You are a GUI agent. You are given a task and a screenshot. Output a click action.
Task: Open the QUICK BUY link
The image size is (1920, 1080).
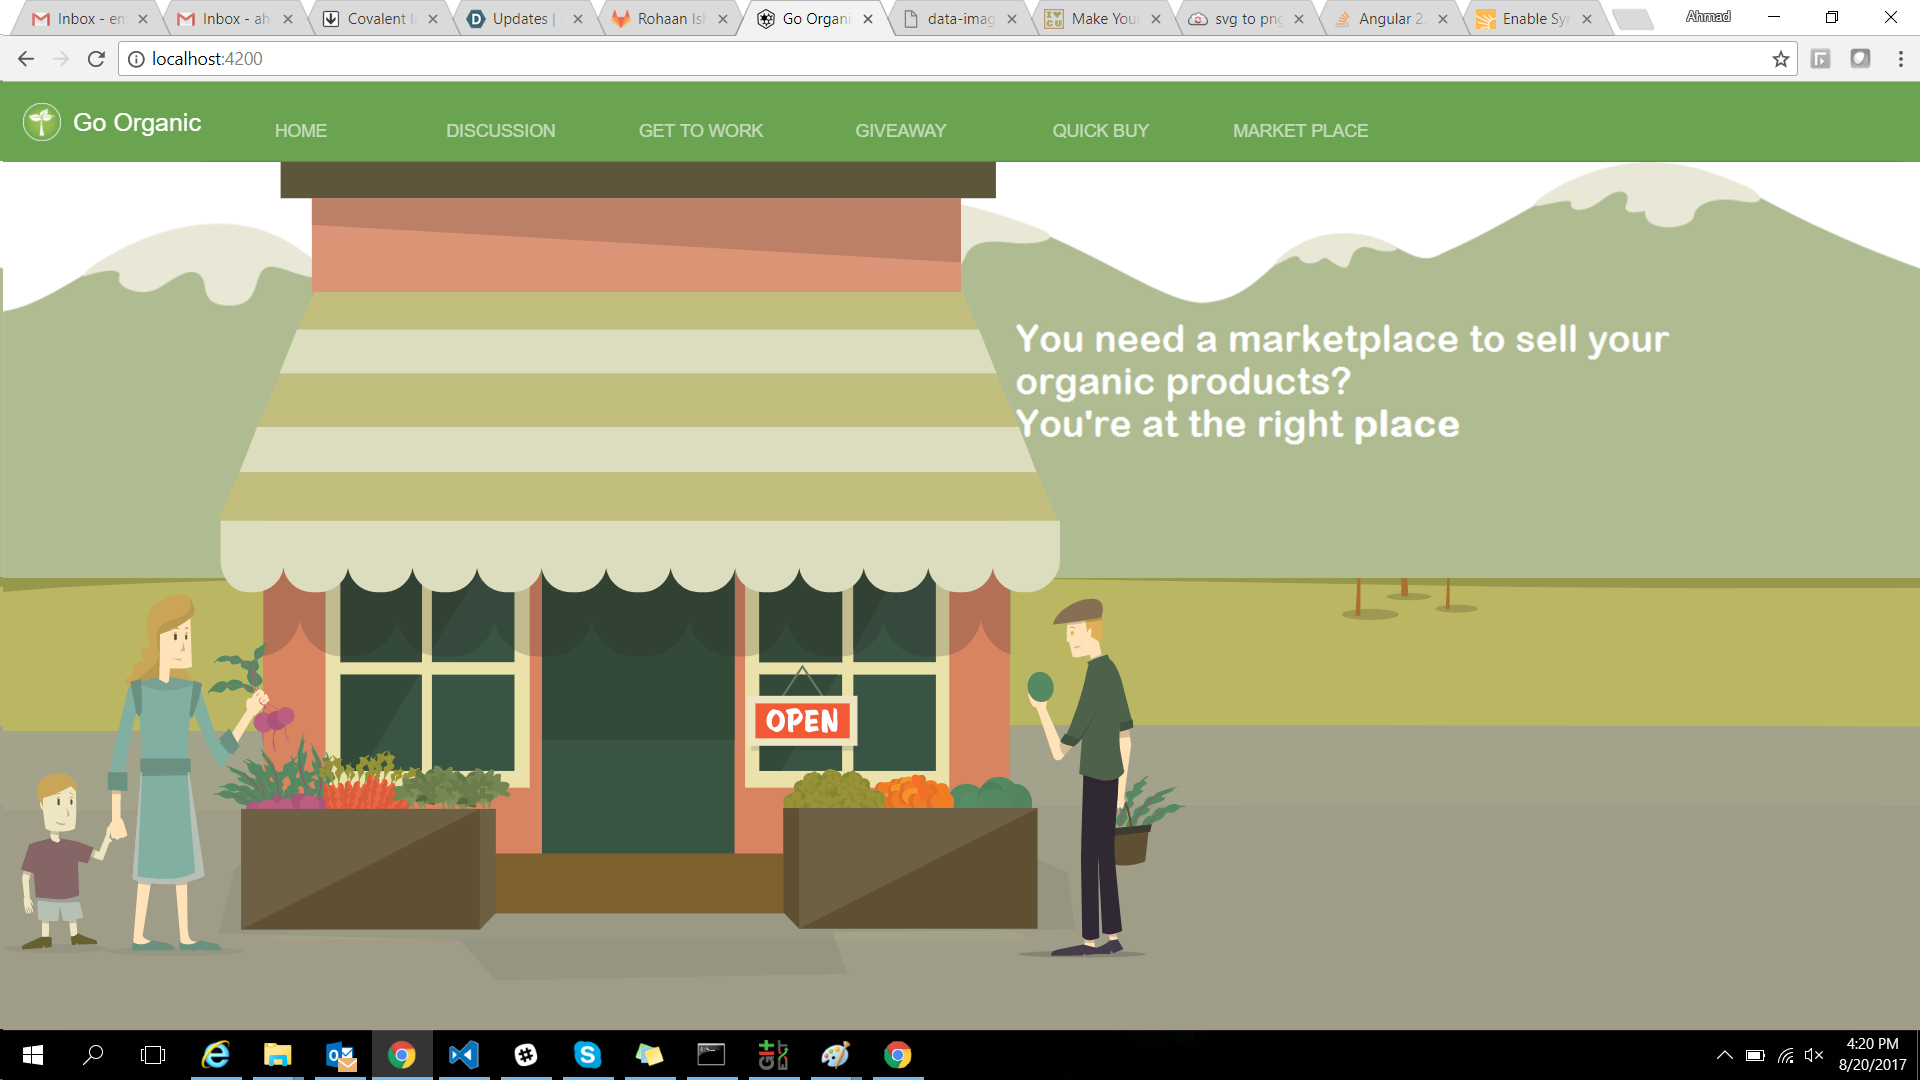[1100, 131]
